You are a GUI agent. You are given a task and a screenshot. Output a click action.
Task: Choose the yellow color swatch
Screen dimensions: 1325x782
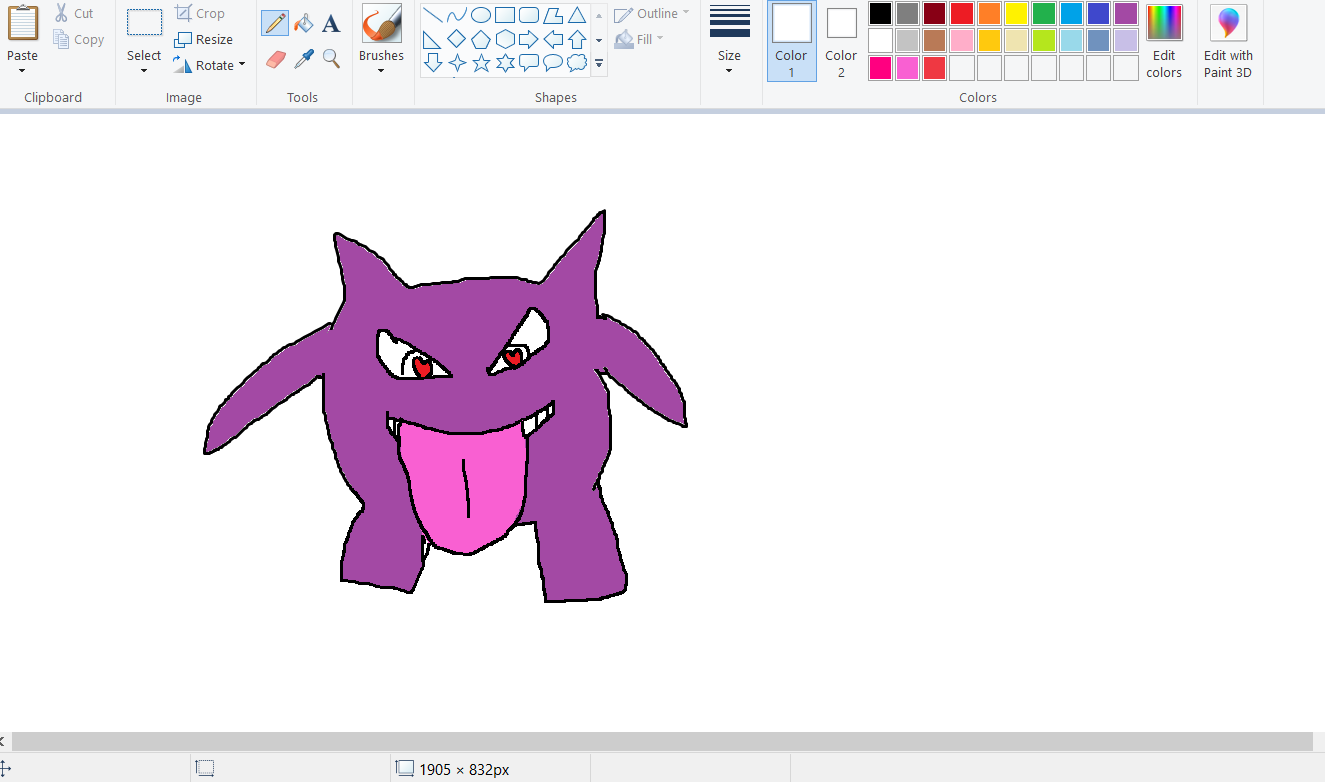(x=1016, y=13)
